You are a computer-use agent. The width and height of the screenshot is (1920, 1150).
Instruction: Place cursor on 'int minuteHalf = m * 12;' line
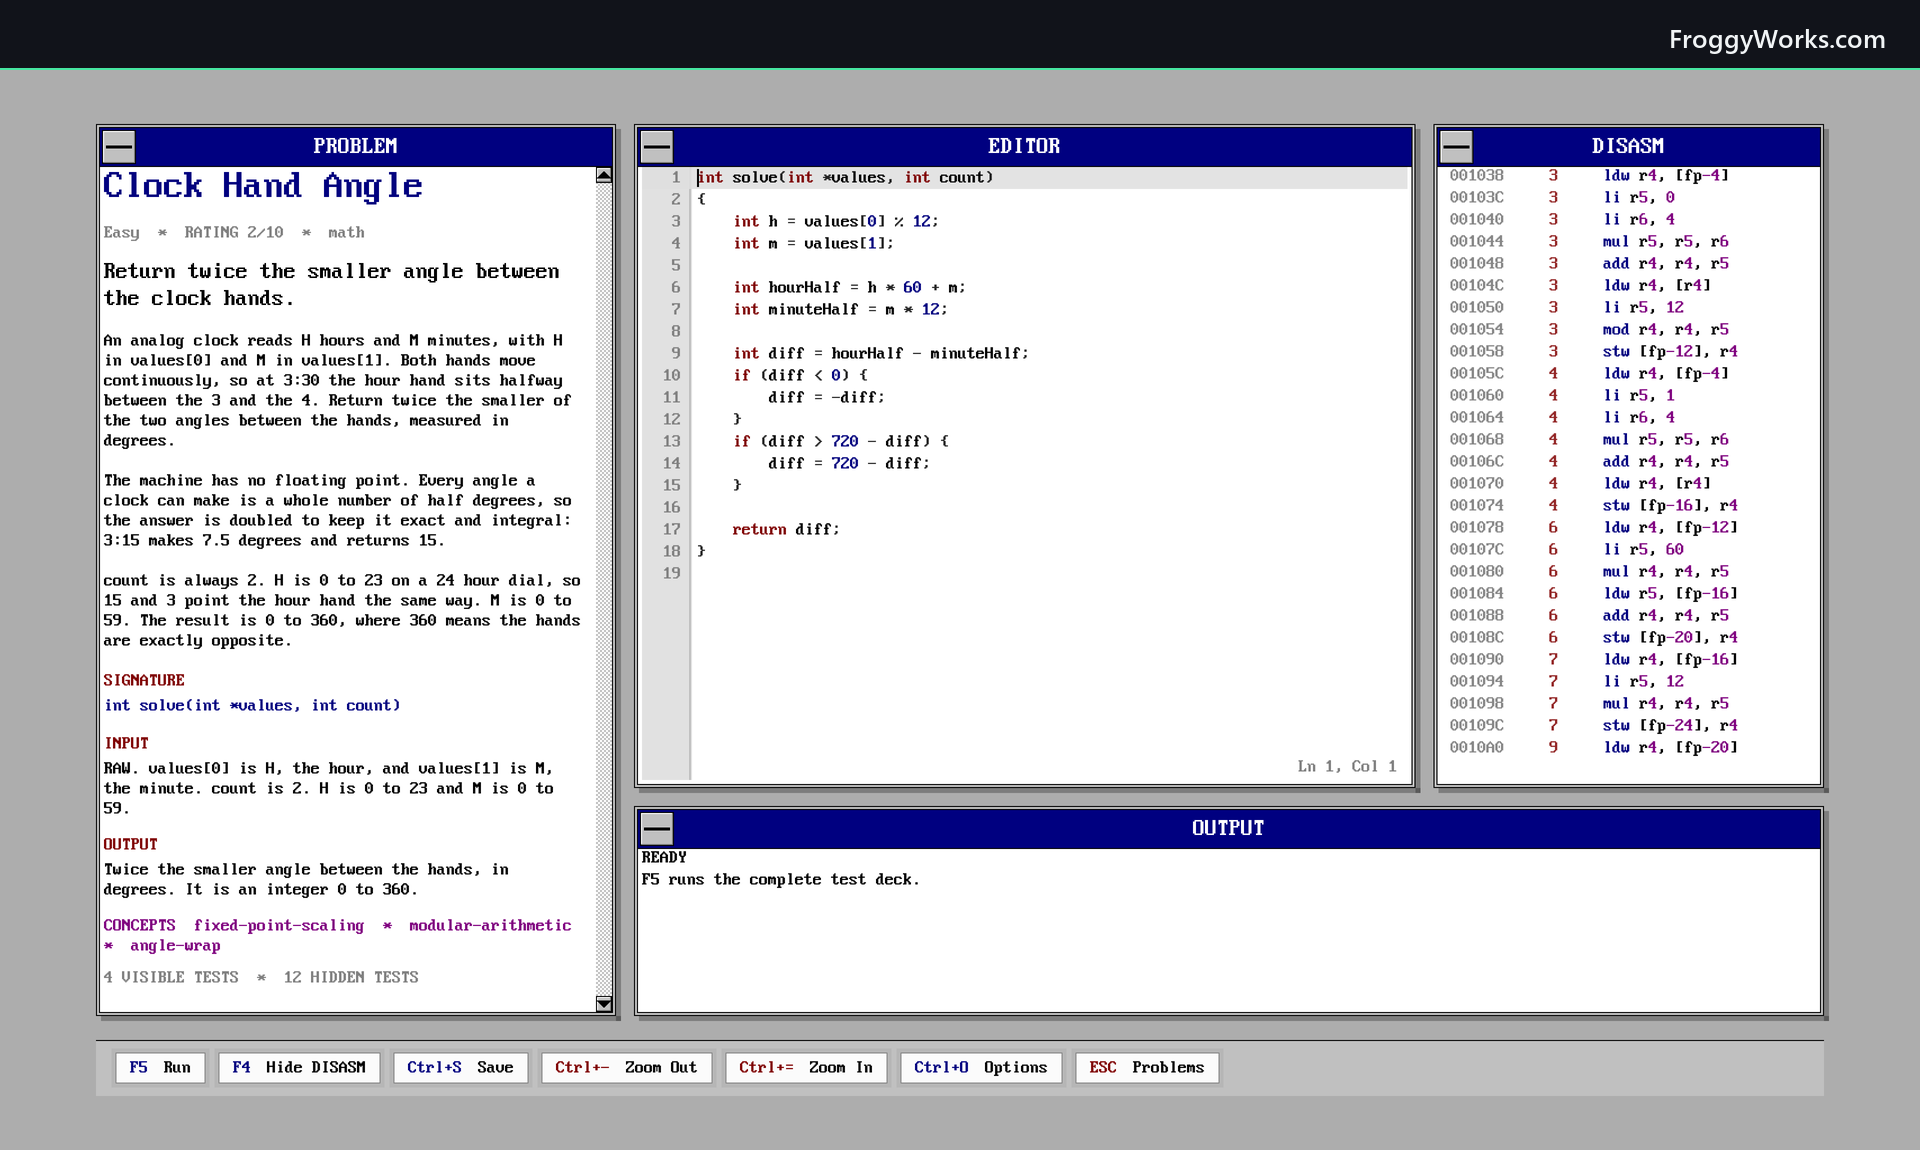tap(841, 310)
